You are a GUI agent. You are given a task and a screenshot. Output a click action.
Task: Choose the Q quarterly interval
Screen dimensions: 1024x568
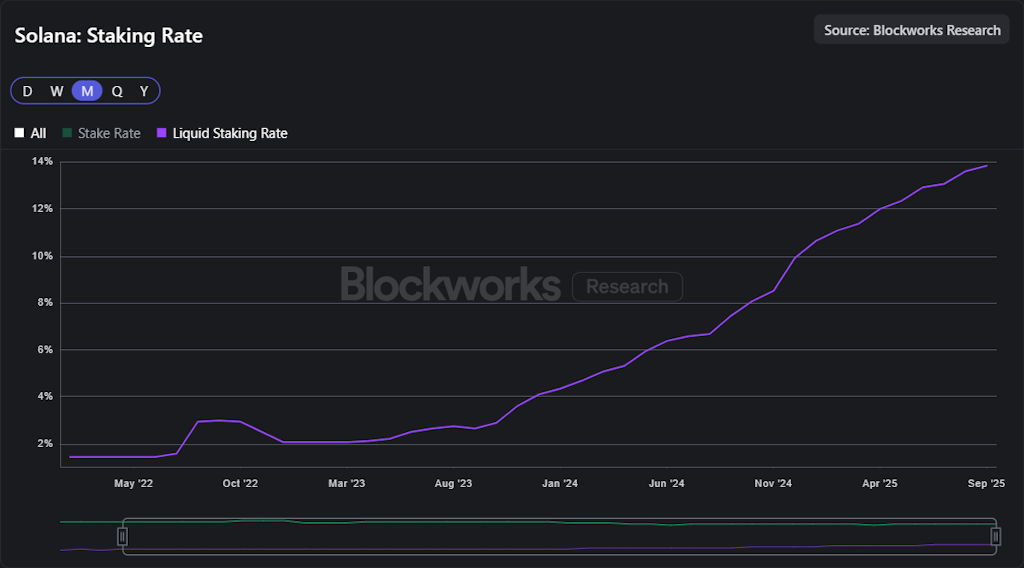point(117,91)
